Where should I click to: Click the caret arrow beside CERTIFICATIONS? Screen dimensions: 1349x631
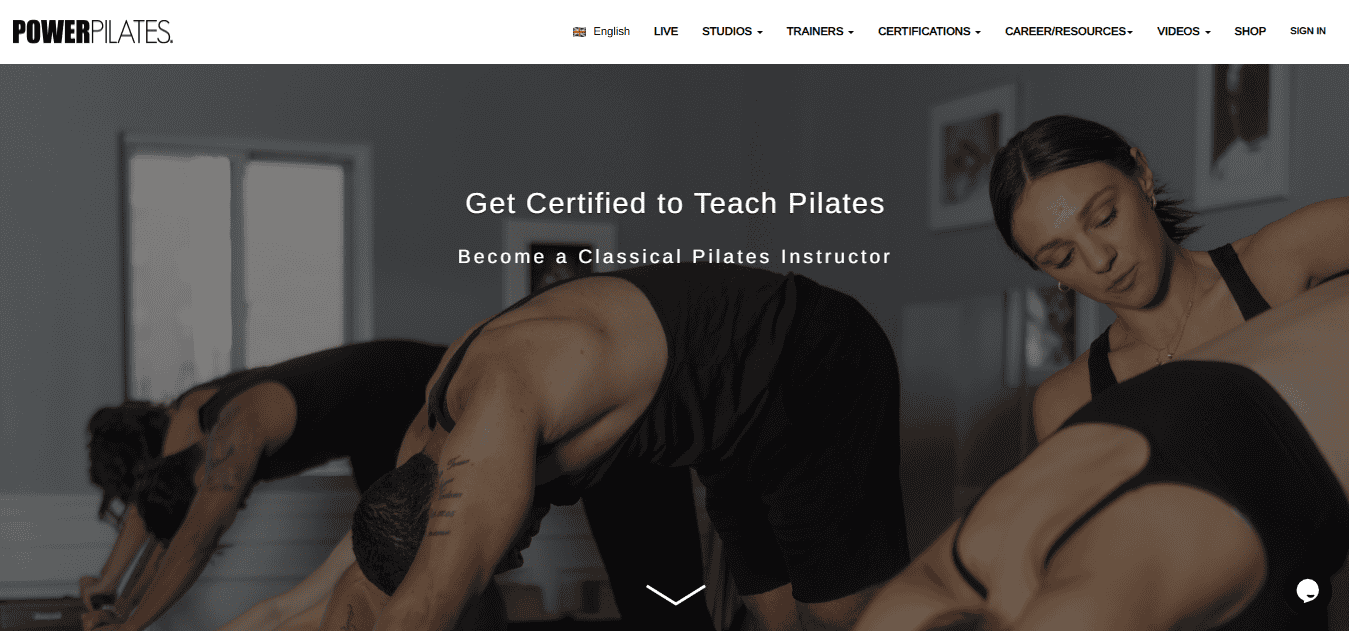click(x=978, y=33)
